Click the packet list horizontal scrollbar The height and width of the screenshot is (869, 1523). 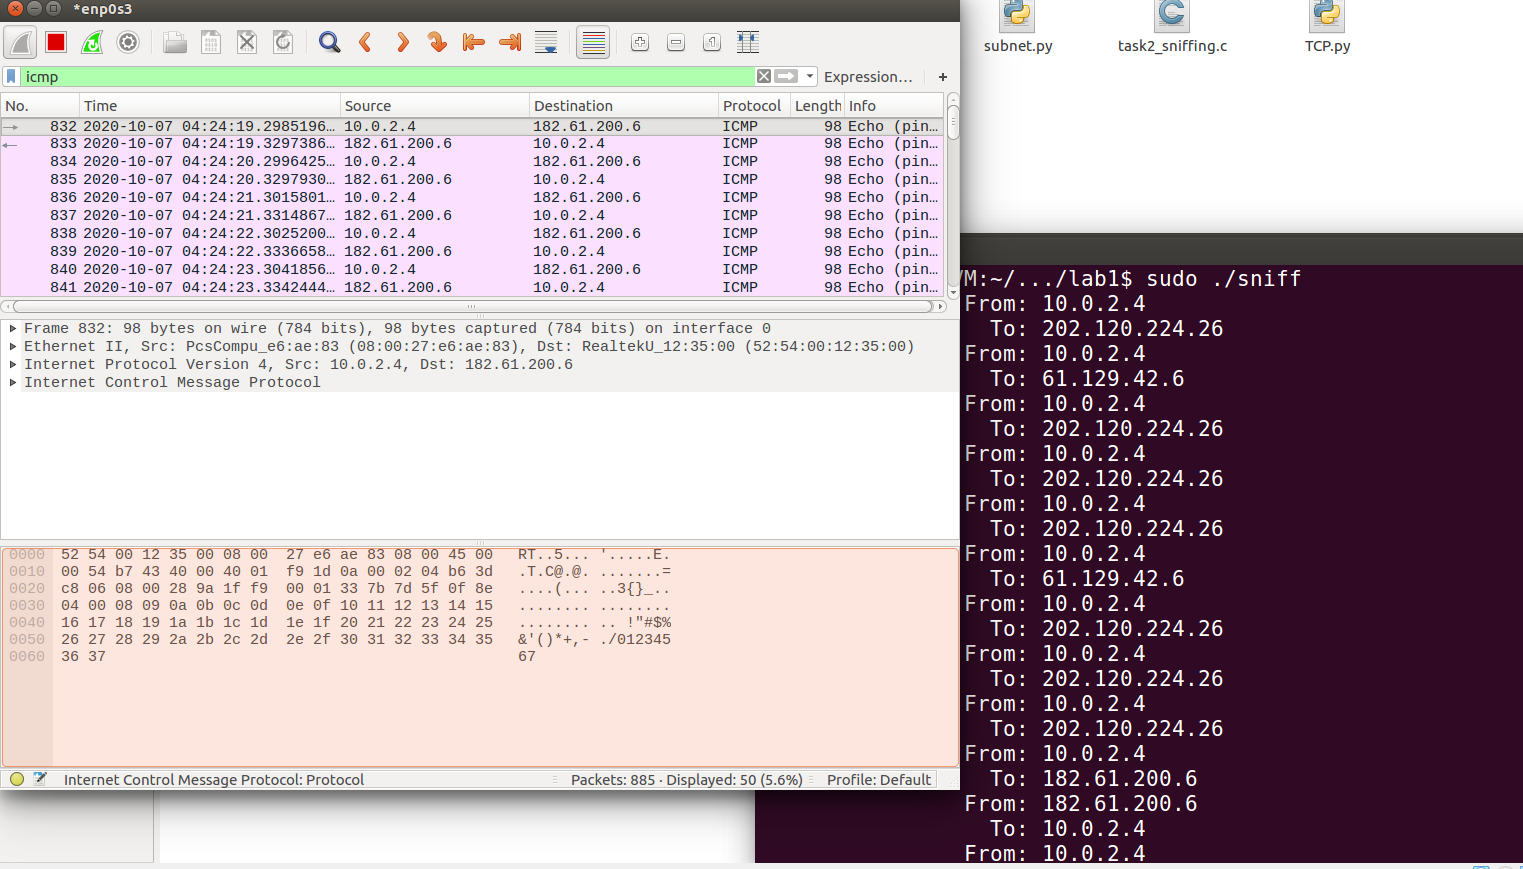tap(472, 307)
